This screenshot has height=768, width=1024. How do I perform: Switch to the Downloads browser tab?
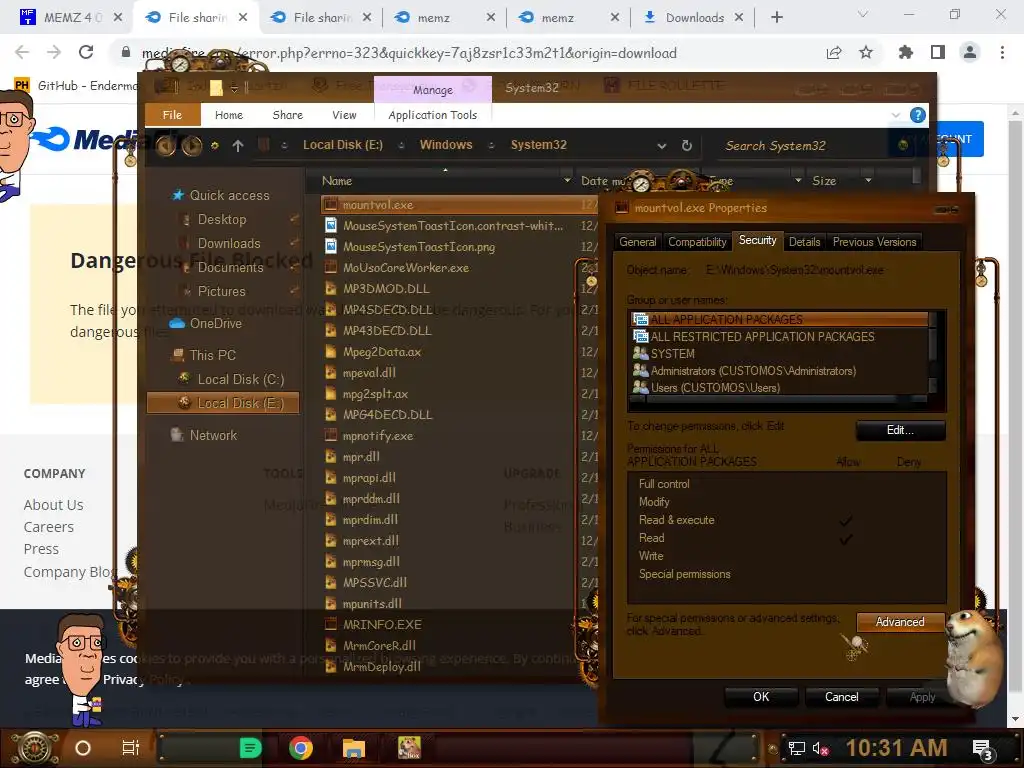point(694,18)
